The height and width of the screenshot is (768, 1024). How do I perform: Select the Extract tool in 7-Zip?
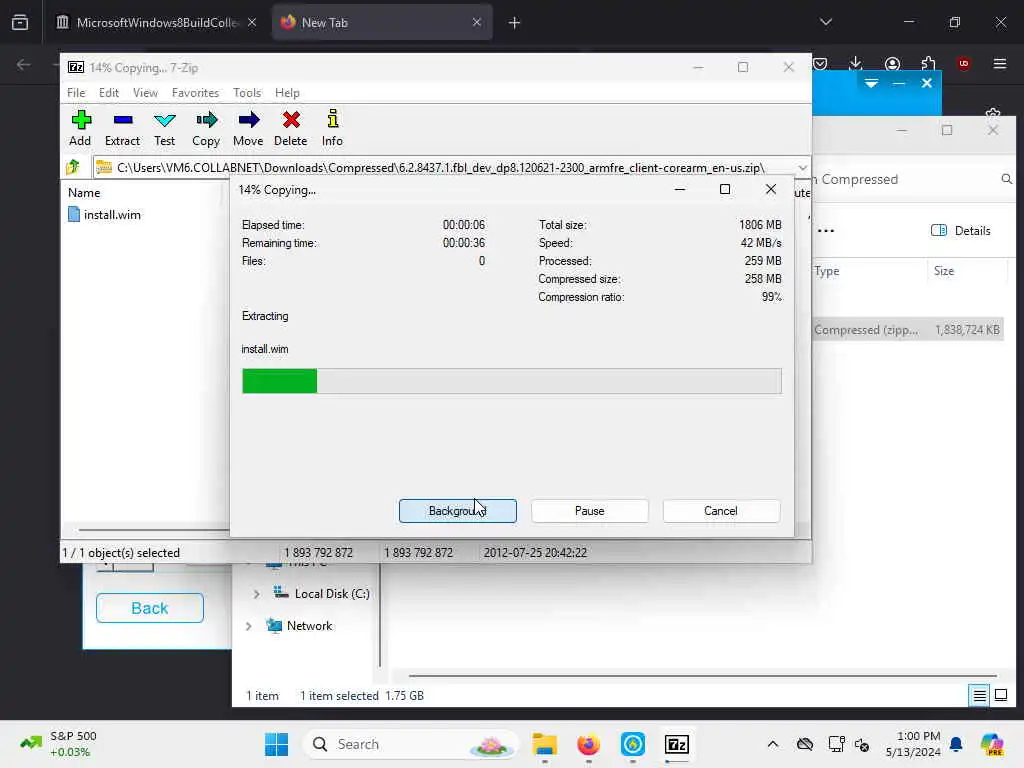pyautogui.click(x=123, y=128)
